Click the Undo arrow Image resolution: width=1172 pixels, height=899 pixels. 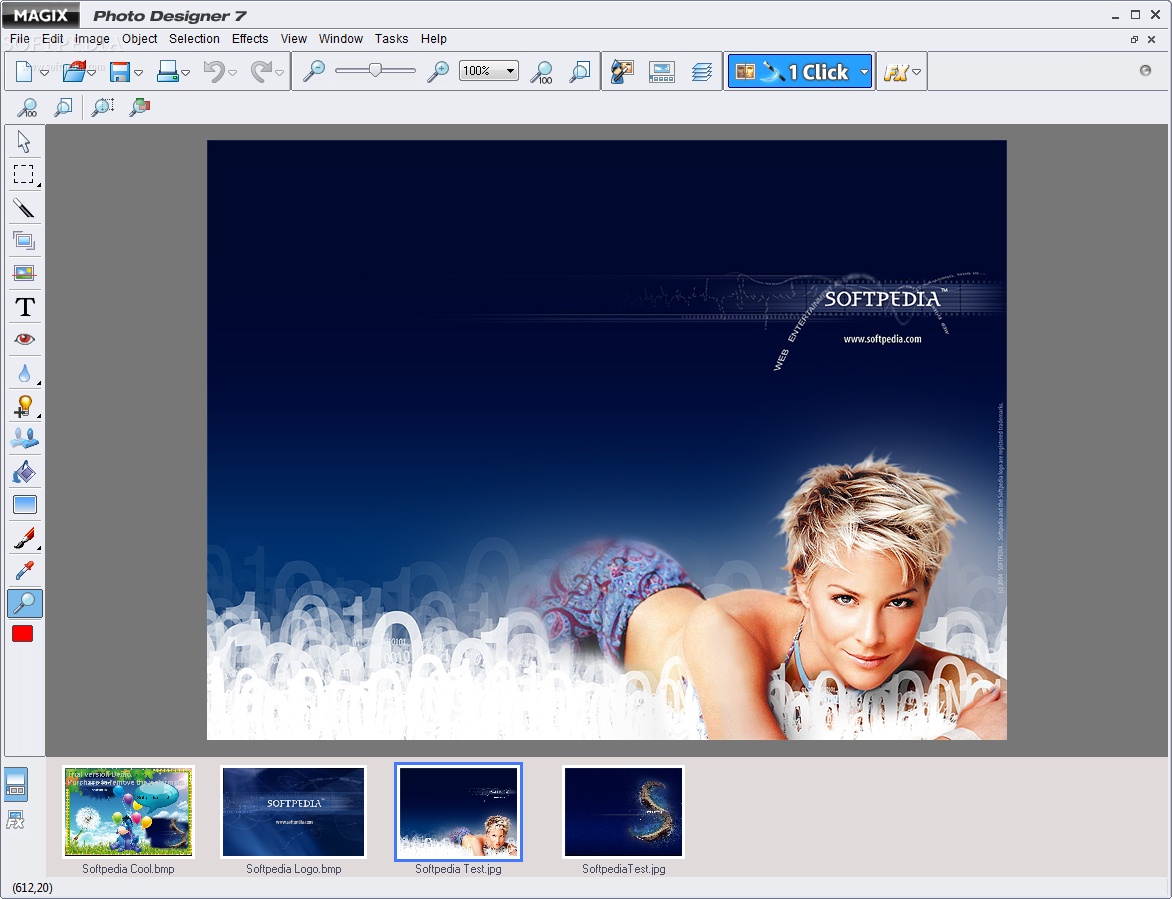pyautogui.click(x=215, y=72)
